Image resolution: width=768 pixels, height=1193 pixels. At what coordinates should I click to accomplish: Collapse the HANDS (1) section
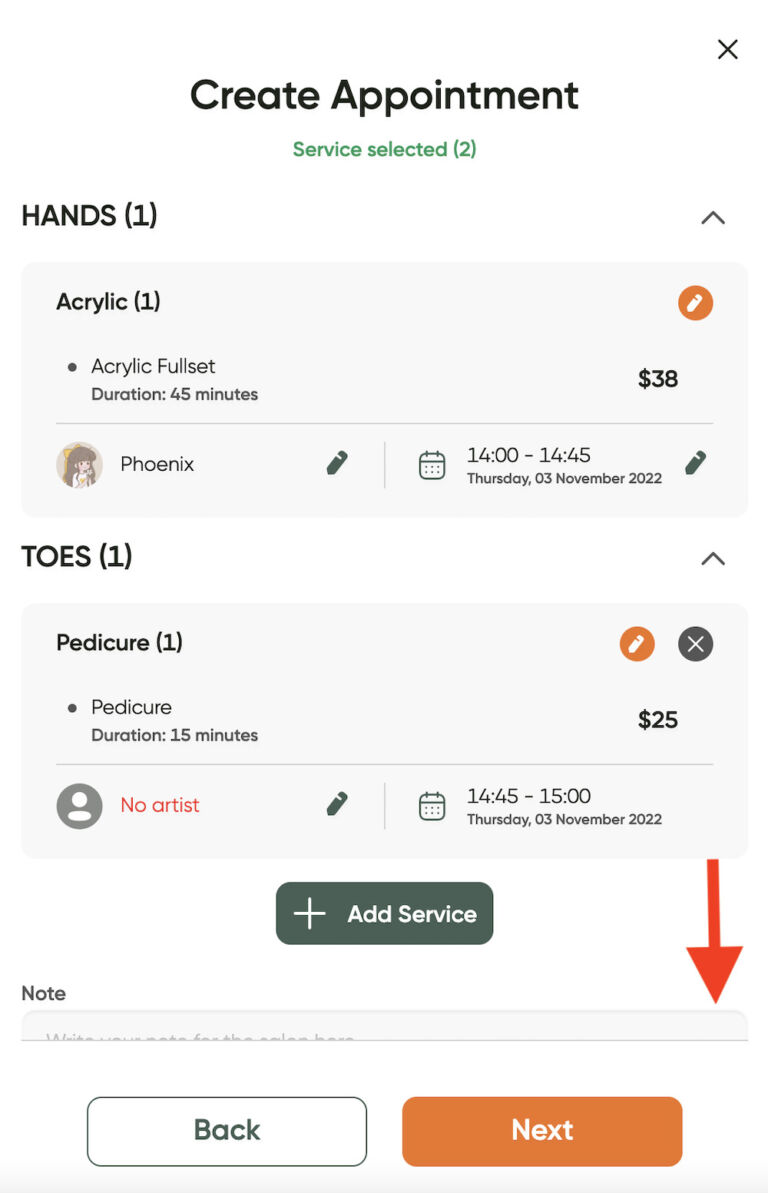pyautogui.click(x=712, y=218)
